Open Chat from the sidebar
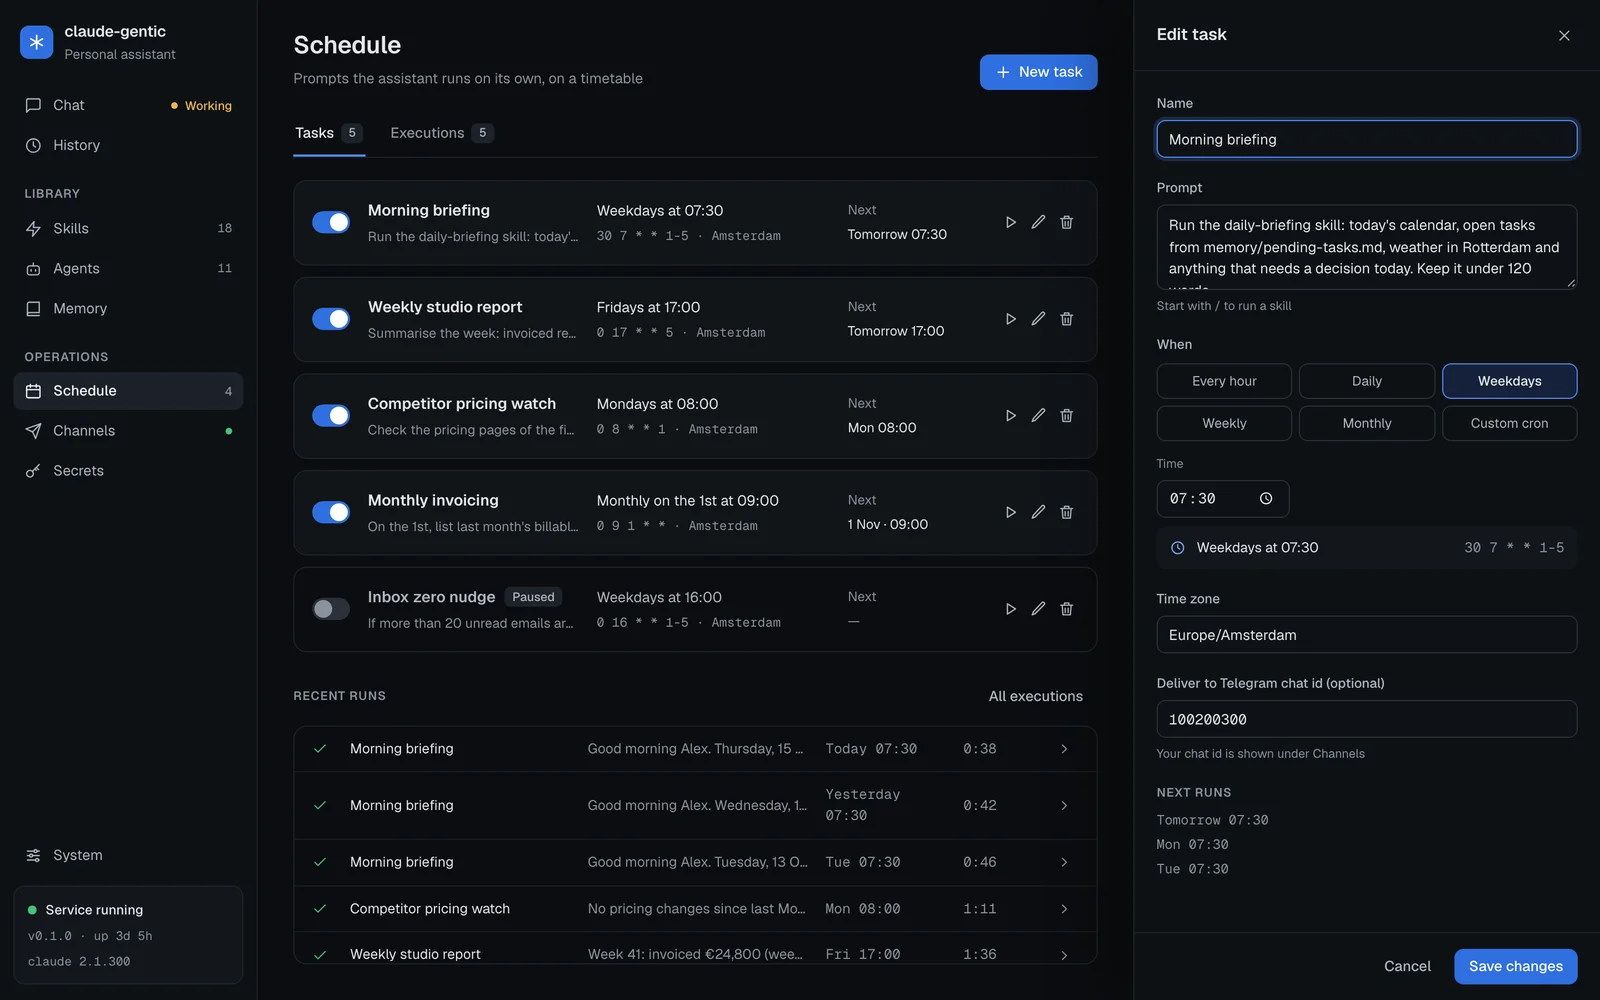Image resolution: width=1600 pixels, height=1000 pixels. click(128, 105)
